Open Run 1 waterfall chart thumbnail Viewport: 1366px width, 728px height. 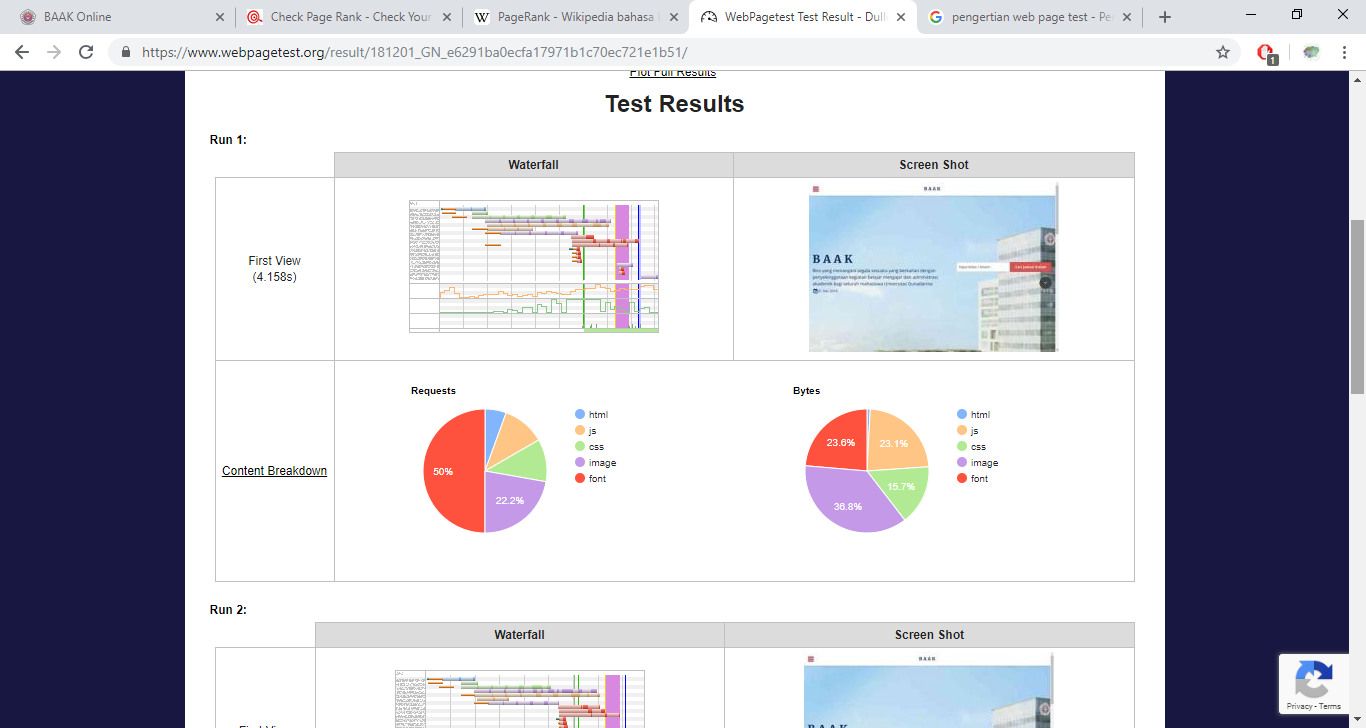coord(534,266)
